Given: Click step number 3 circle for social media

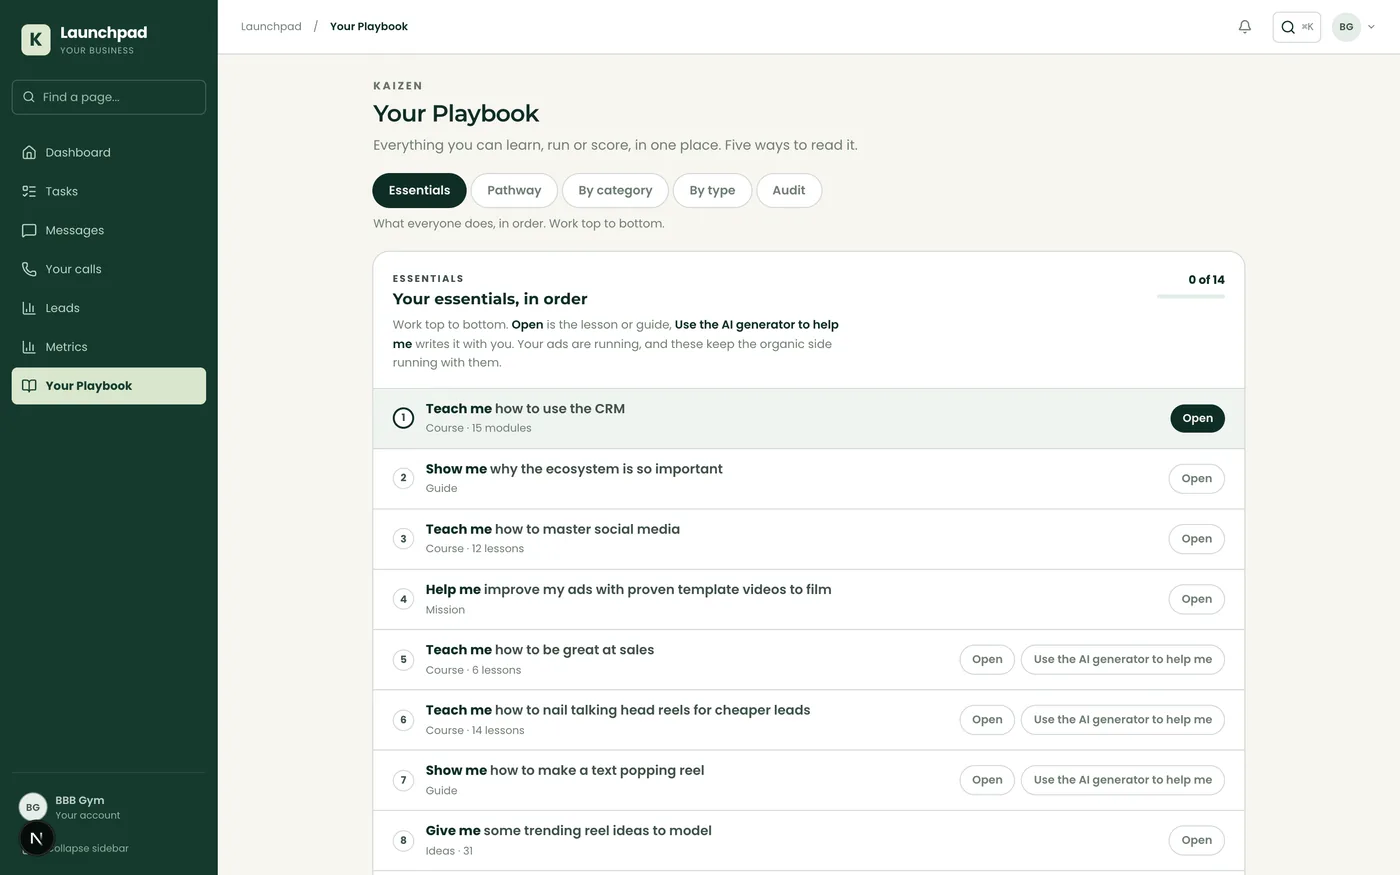Looking at the screenshot, I should click(403, 539).
